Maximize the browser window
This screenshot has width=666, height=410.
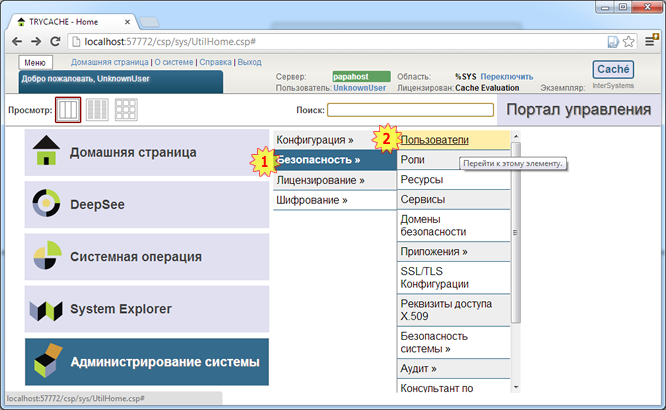623,7
